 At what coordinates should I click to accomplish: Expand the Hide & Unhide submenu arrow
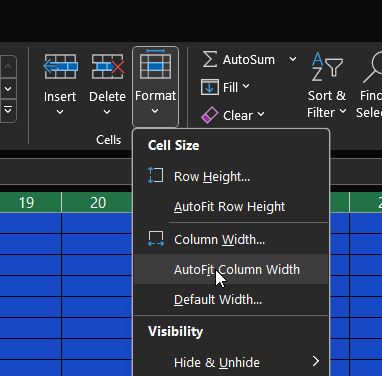316,361
